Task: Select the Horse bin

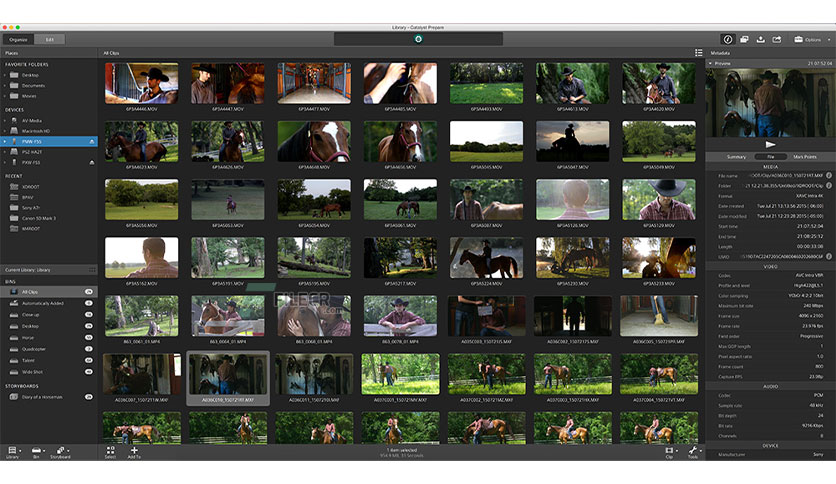Action: [x=49, y=337]
